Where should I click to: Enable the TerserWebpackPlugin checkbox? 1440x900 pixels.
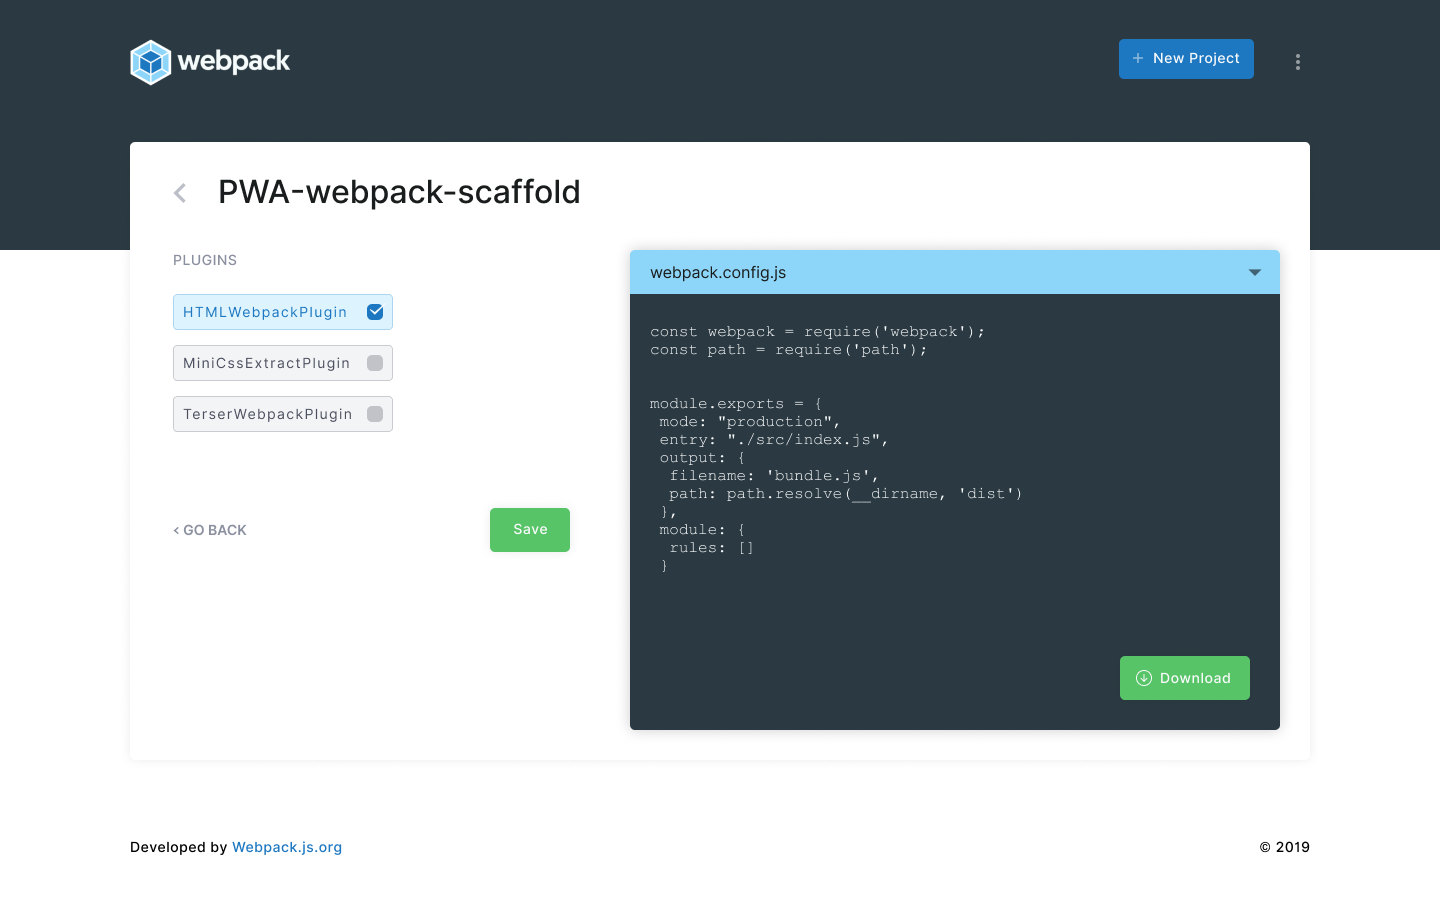pos(375,414)
